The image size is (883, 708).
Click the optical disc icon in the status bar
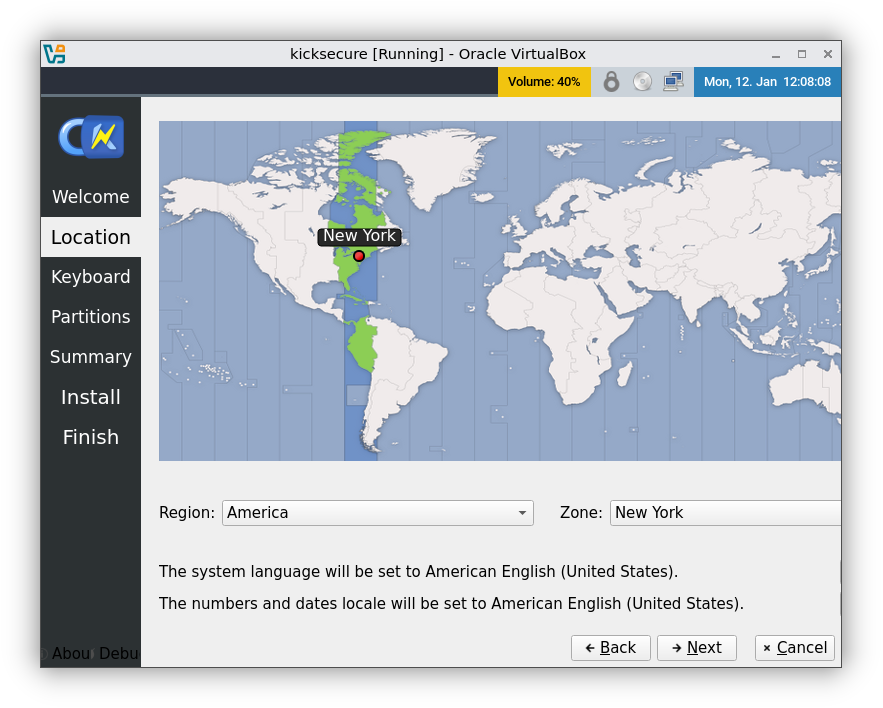coord(641,81)
